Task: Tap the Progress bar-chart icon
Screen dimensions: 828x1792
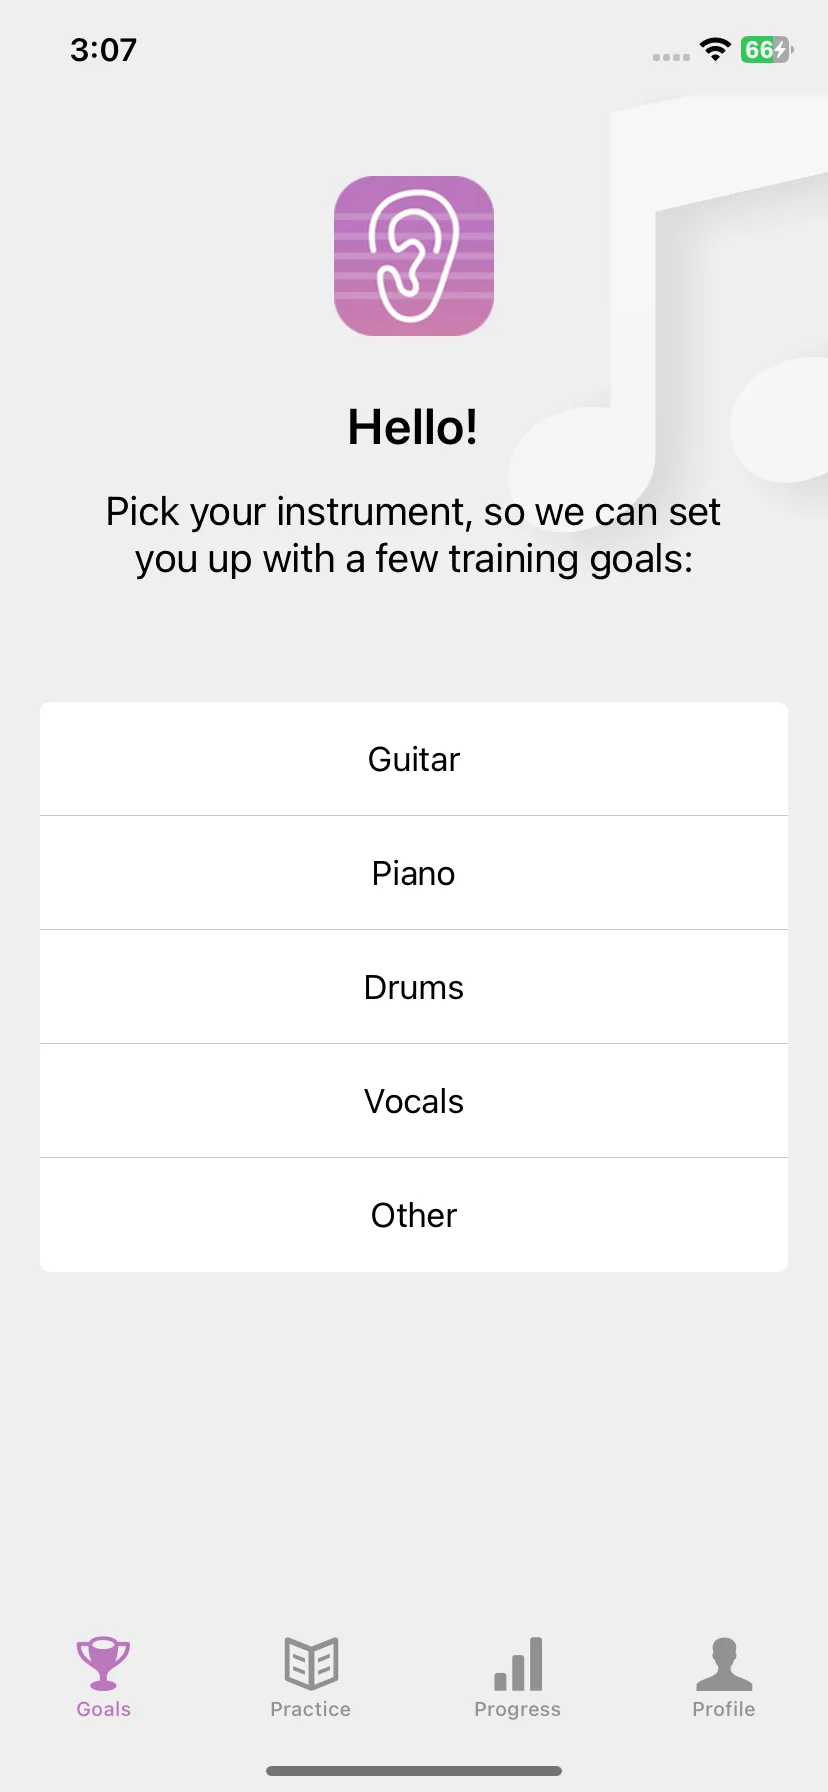Action: coord(518,1663)
